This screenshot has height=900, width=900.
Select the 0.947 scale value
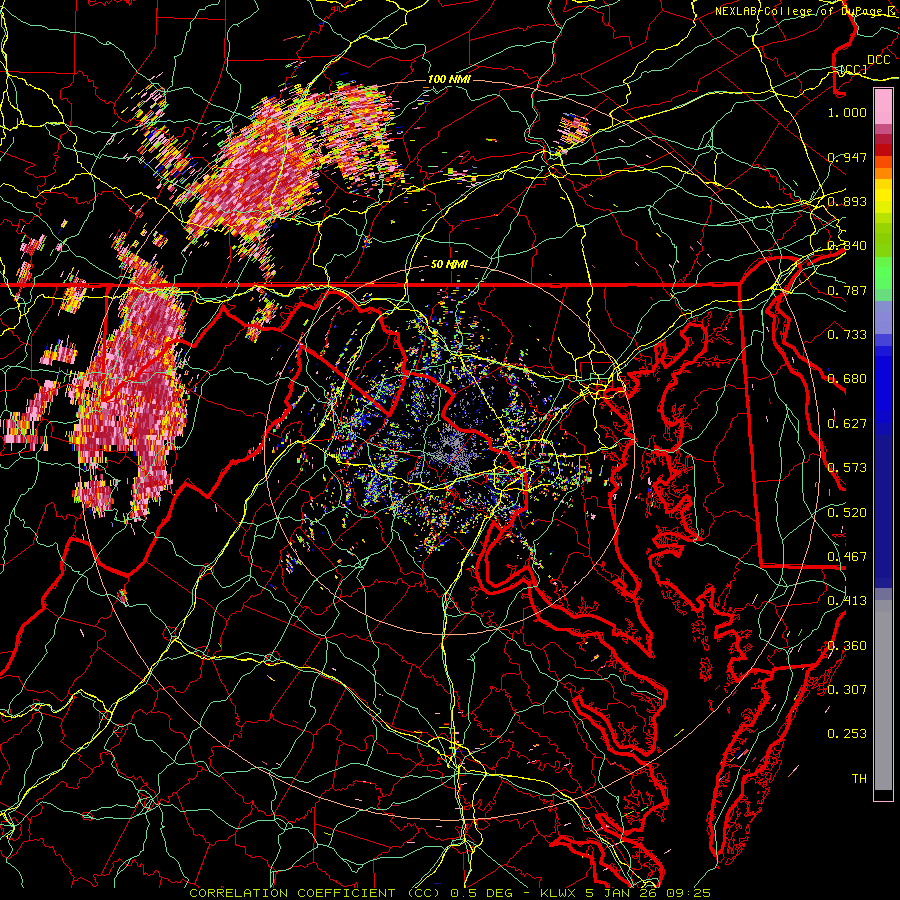(x=847, y=157)
